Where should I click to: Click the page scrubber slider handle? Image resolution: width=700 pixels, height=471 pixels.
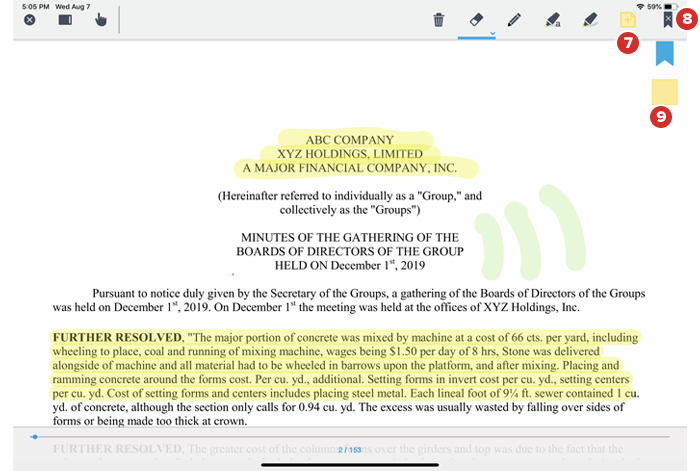[35, 437]
